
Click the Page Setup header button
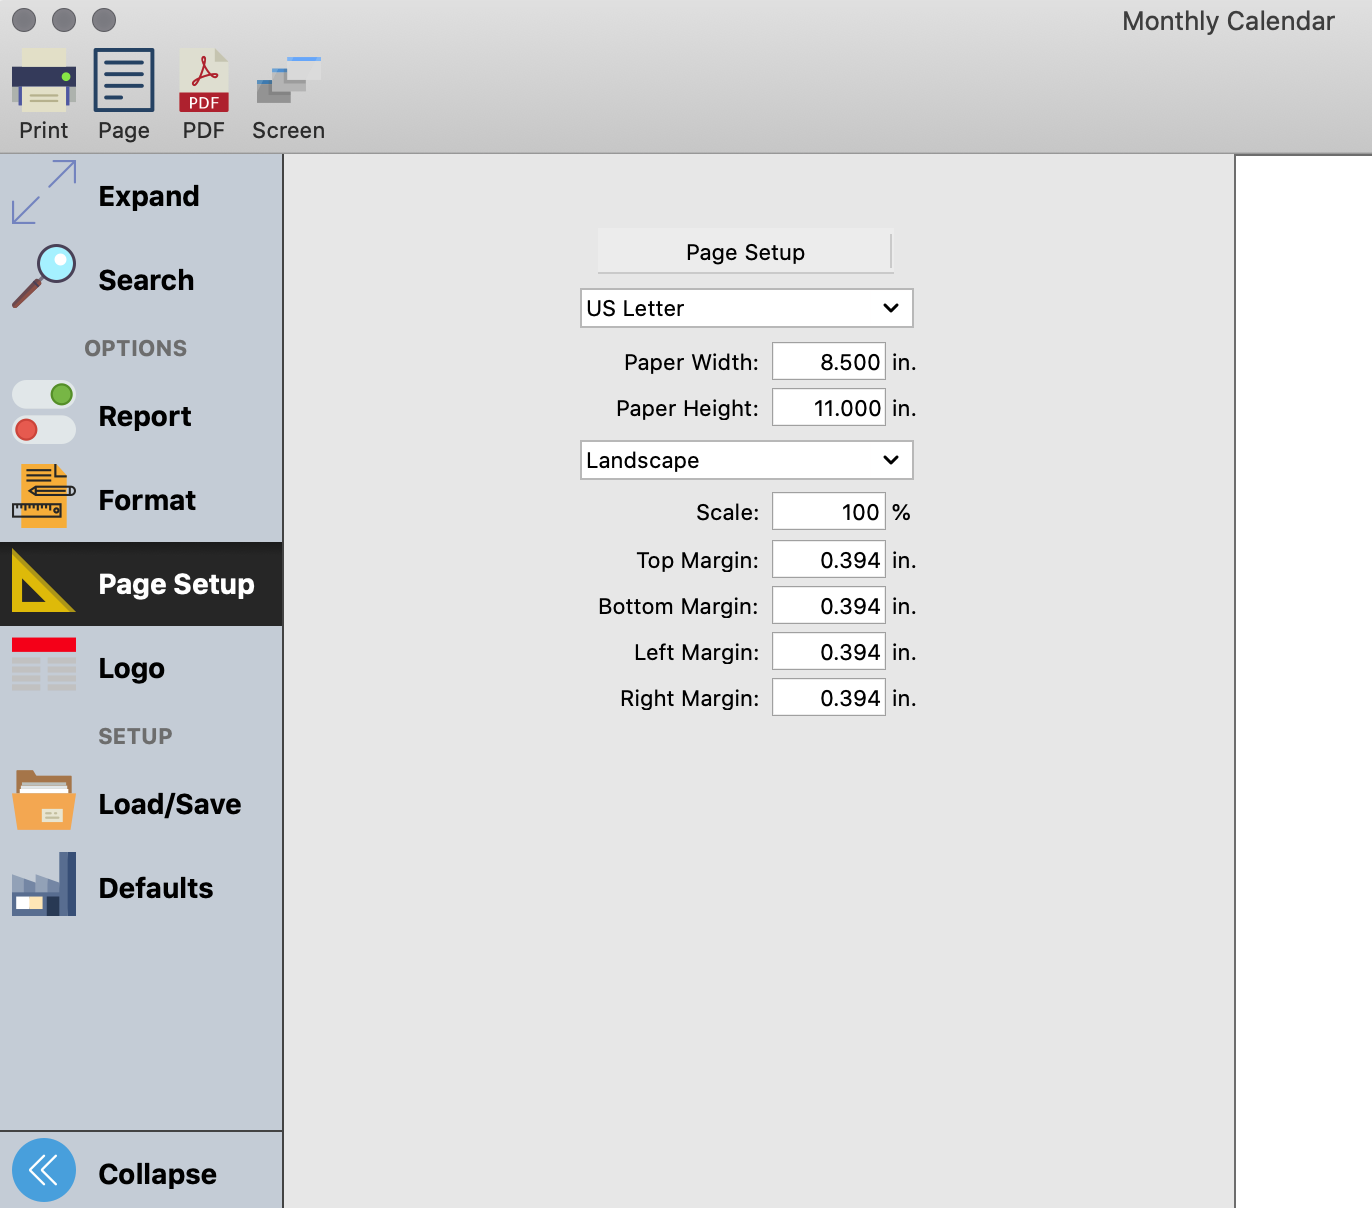point(745,252)
